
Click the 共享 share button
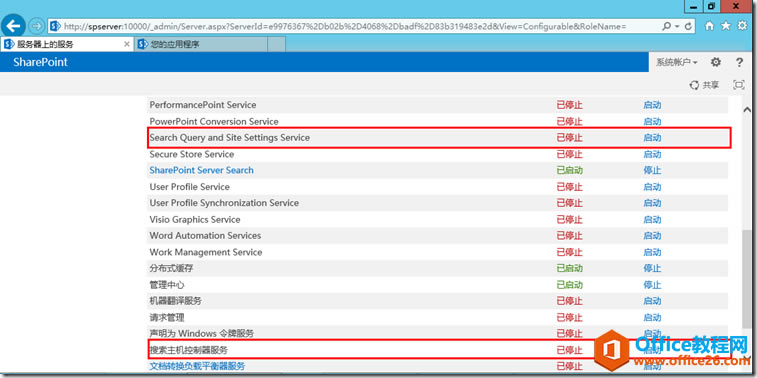704,85
